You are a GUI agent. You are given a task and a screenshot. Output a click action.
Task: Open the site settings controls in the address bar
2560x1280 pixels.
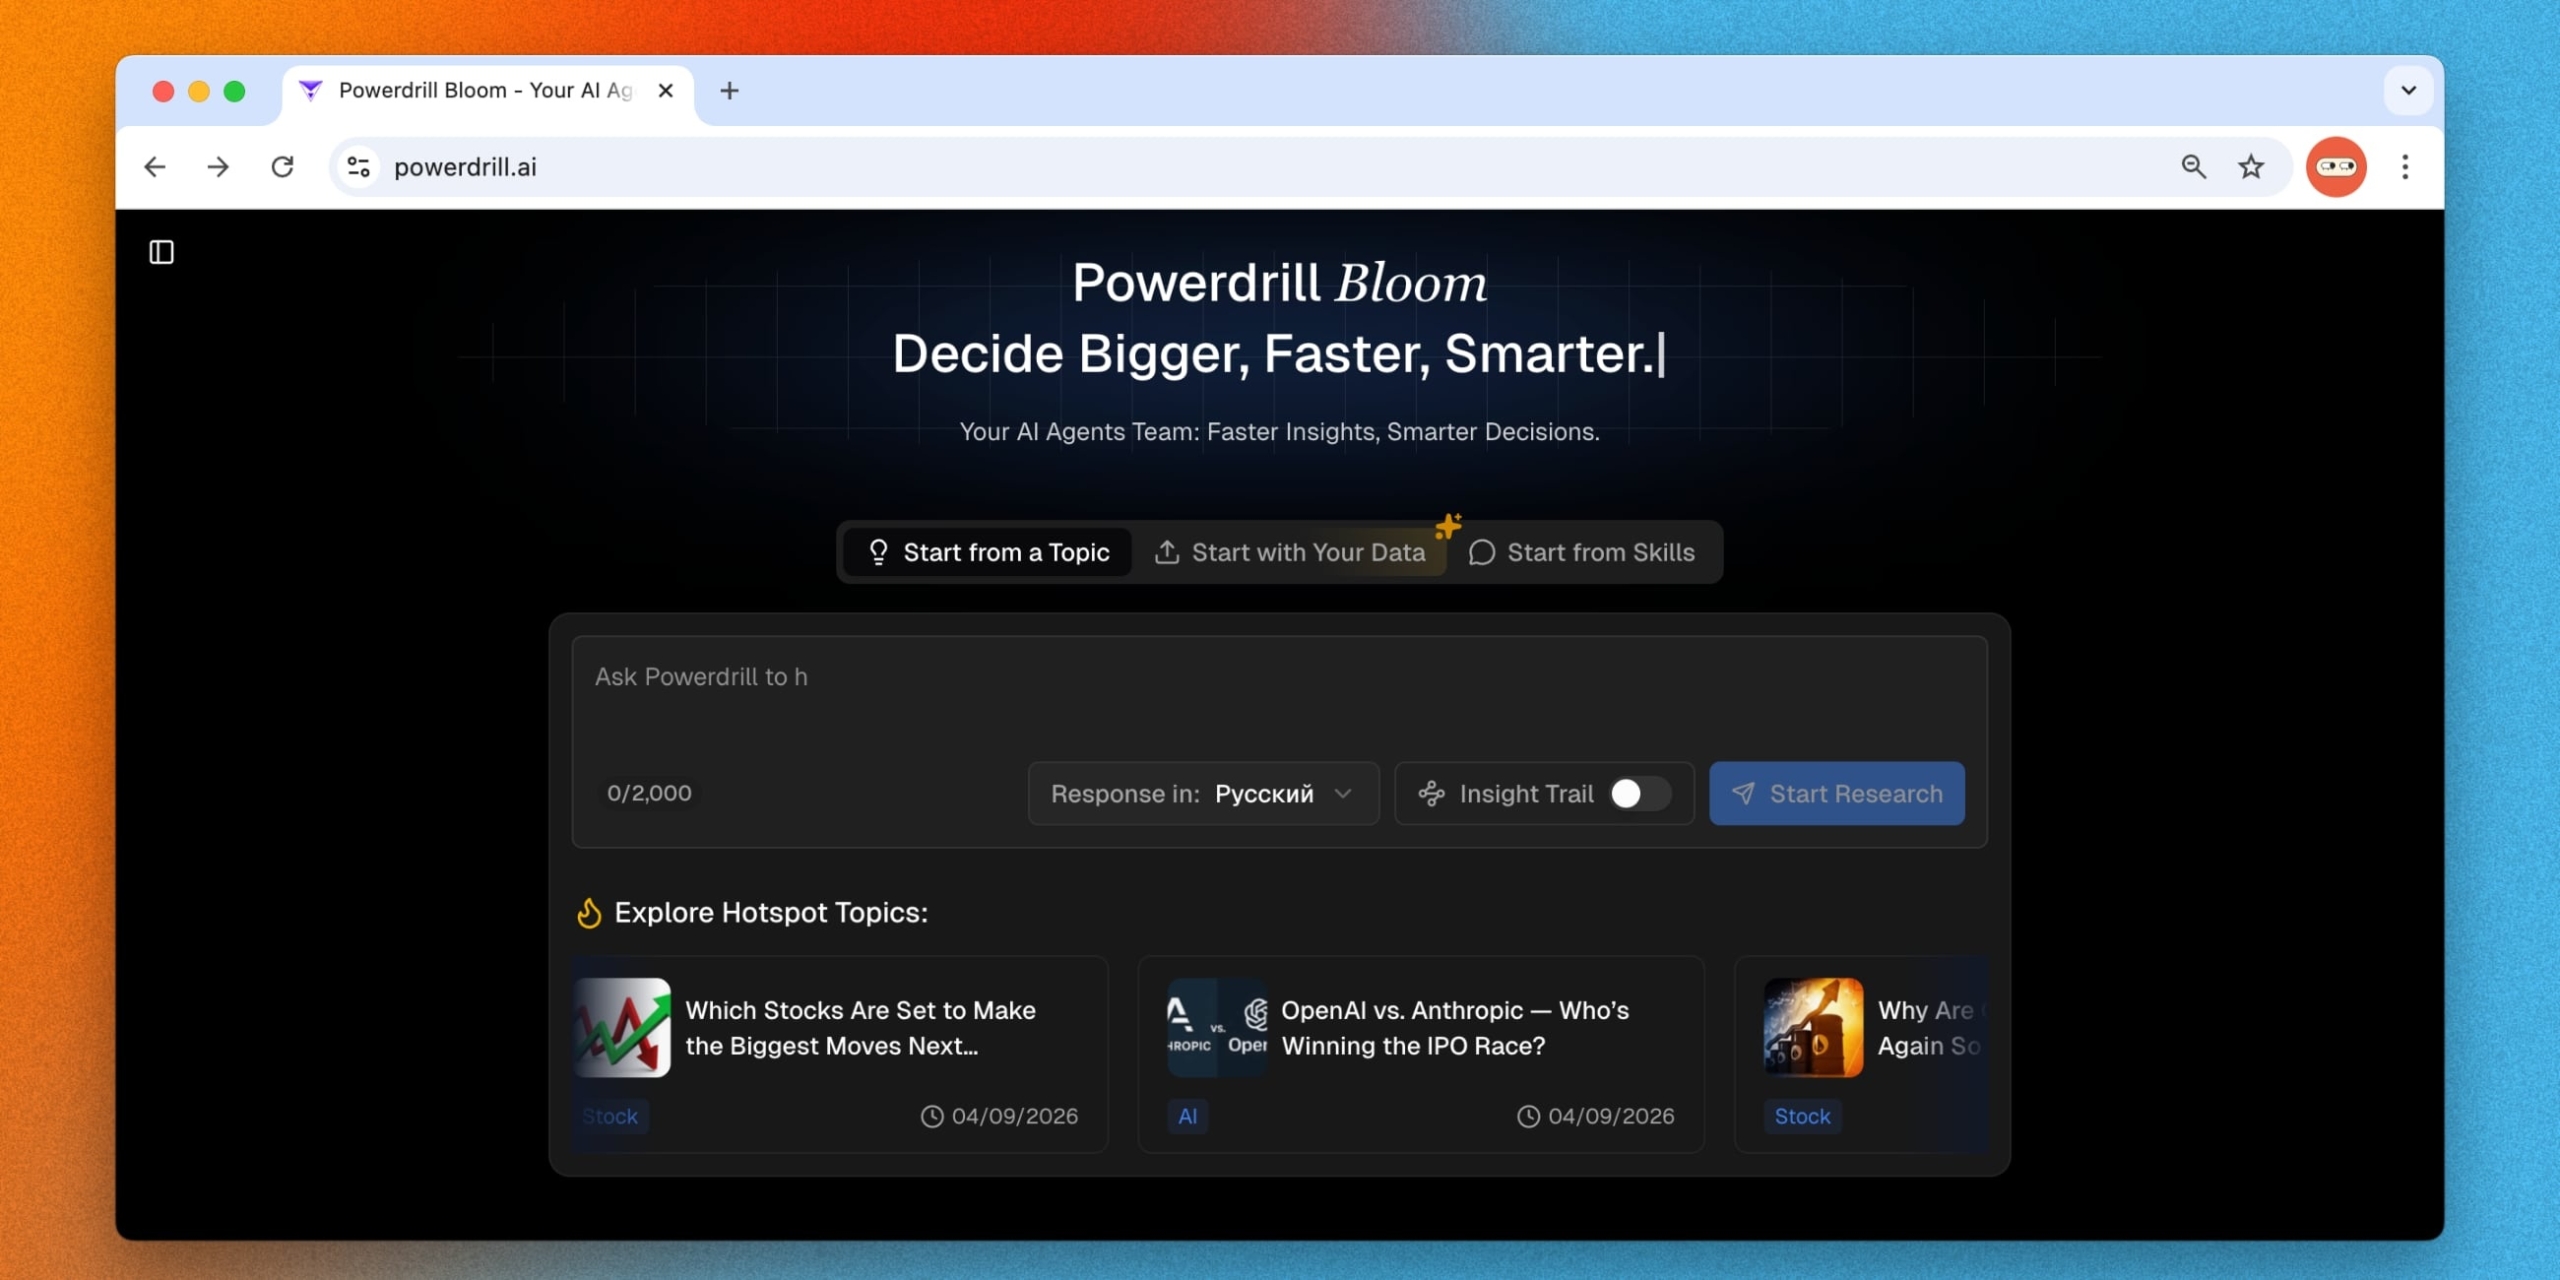(357, 166)
